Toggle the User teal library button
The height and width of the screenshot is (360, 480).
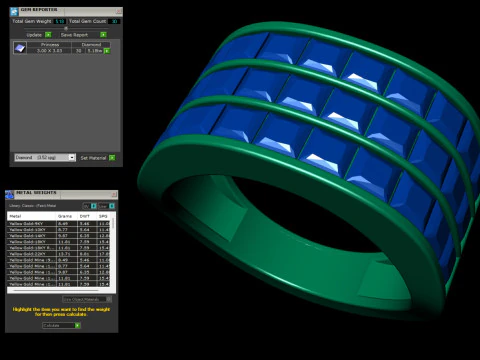coord(112,206)
